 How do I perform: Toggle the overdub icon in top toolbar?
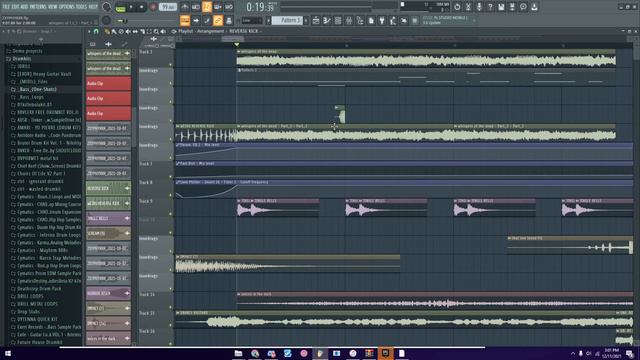point(218,7)
